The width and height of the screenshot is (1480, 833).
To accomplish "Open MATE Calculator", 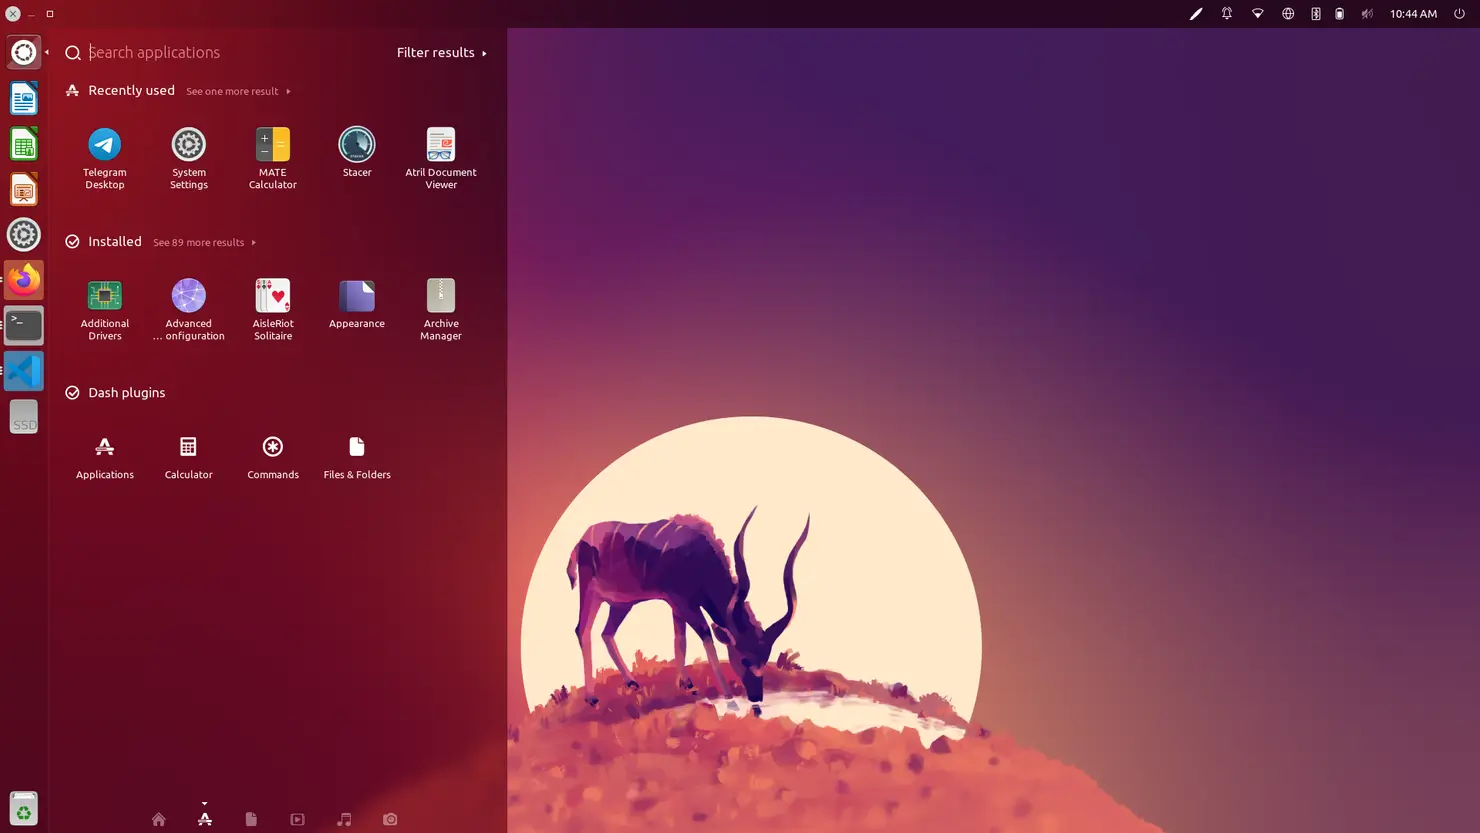I will coord(272,158).
